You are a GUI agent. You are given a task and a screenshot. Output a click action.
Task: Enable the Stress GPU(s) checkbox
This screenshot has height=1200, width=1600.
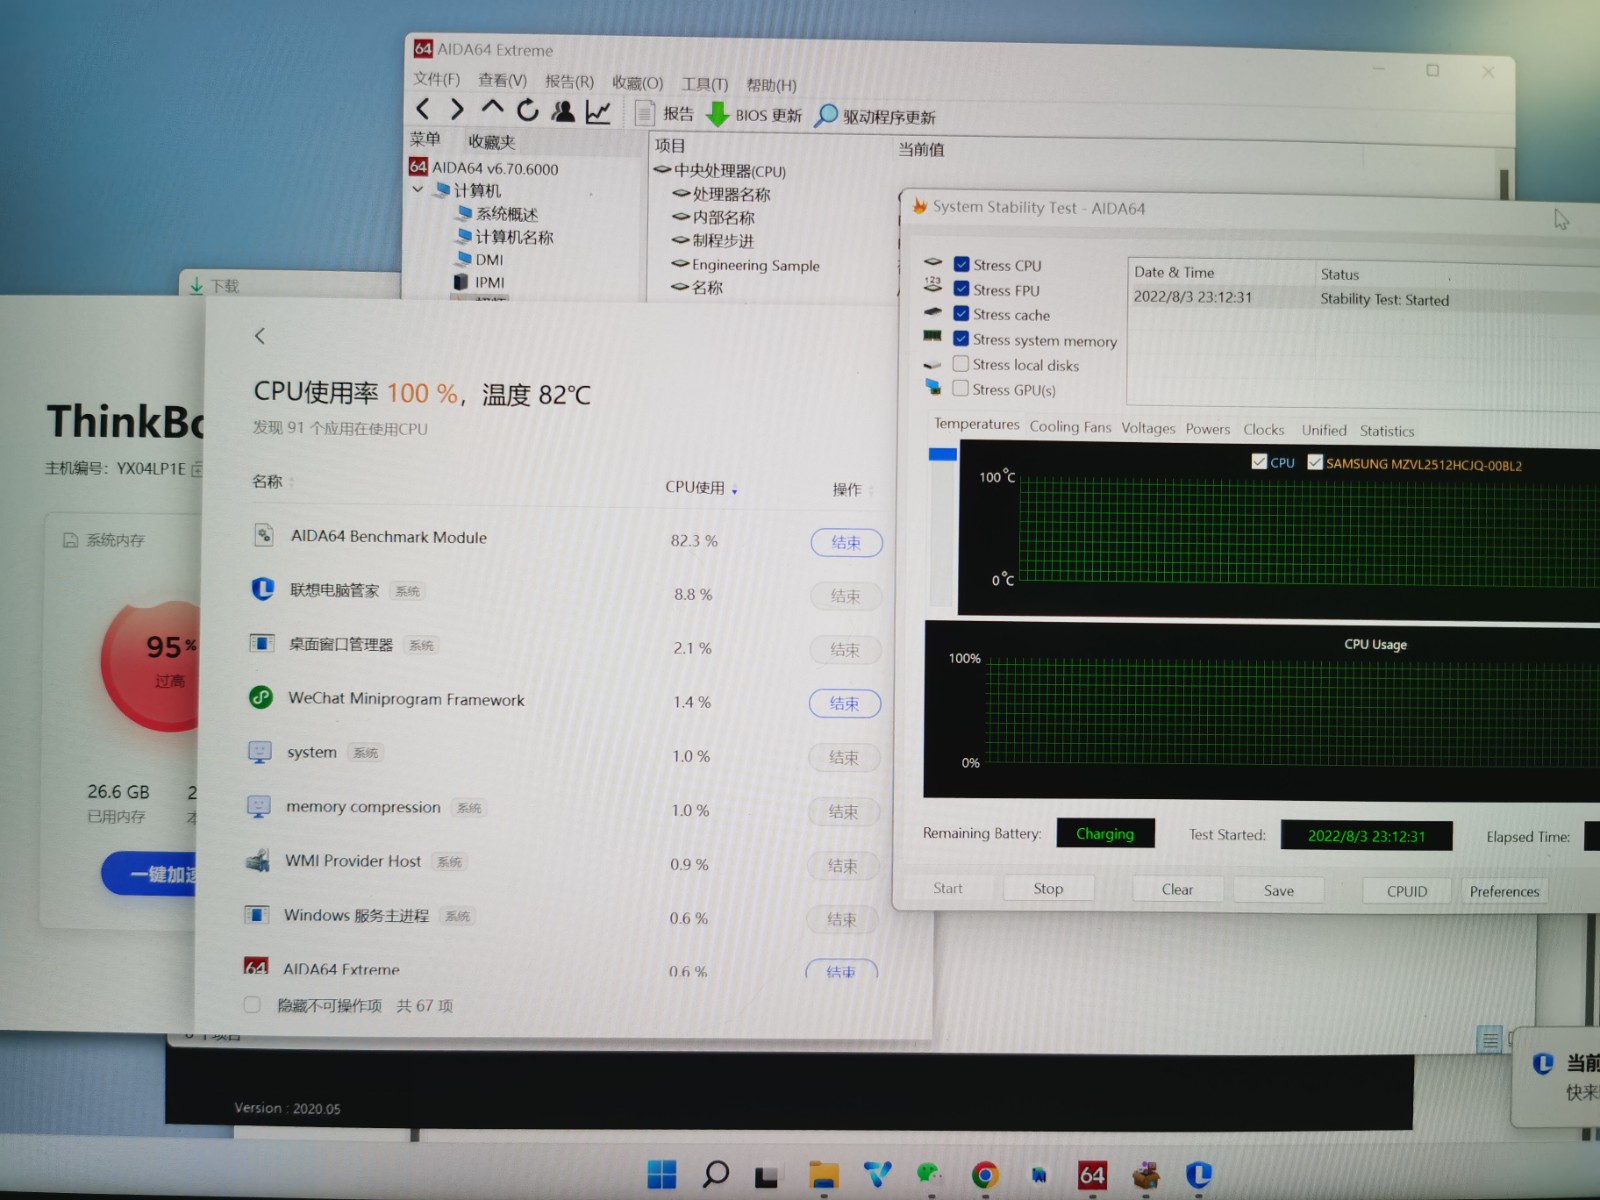click(x=961, y=388)
